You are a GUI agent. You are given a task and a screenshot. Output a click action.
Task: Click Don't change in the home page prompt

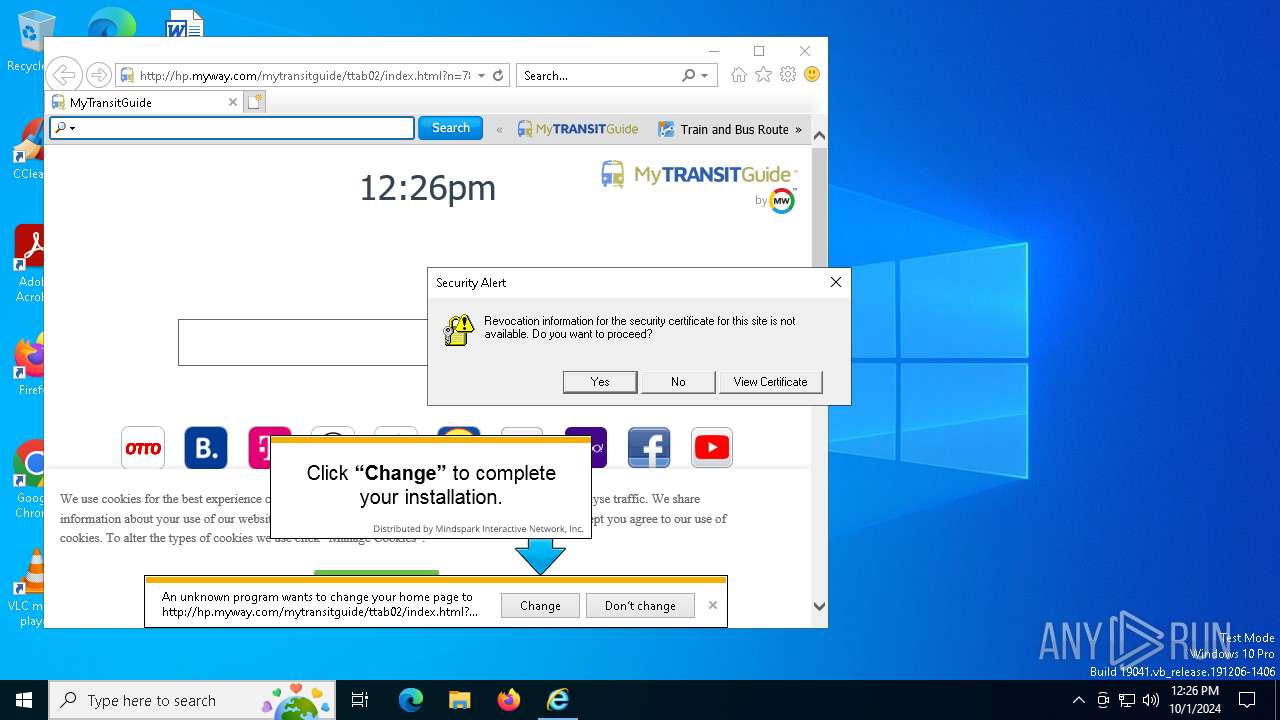tap(640, 606)
